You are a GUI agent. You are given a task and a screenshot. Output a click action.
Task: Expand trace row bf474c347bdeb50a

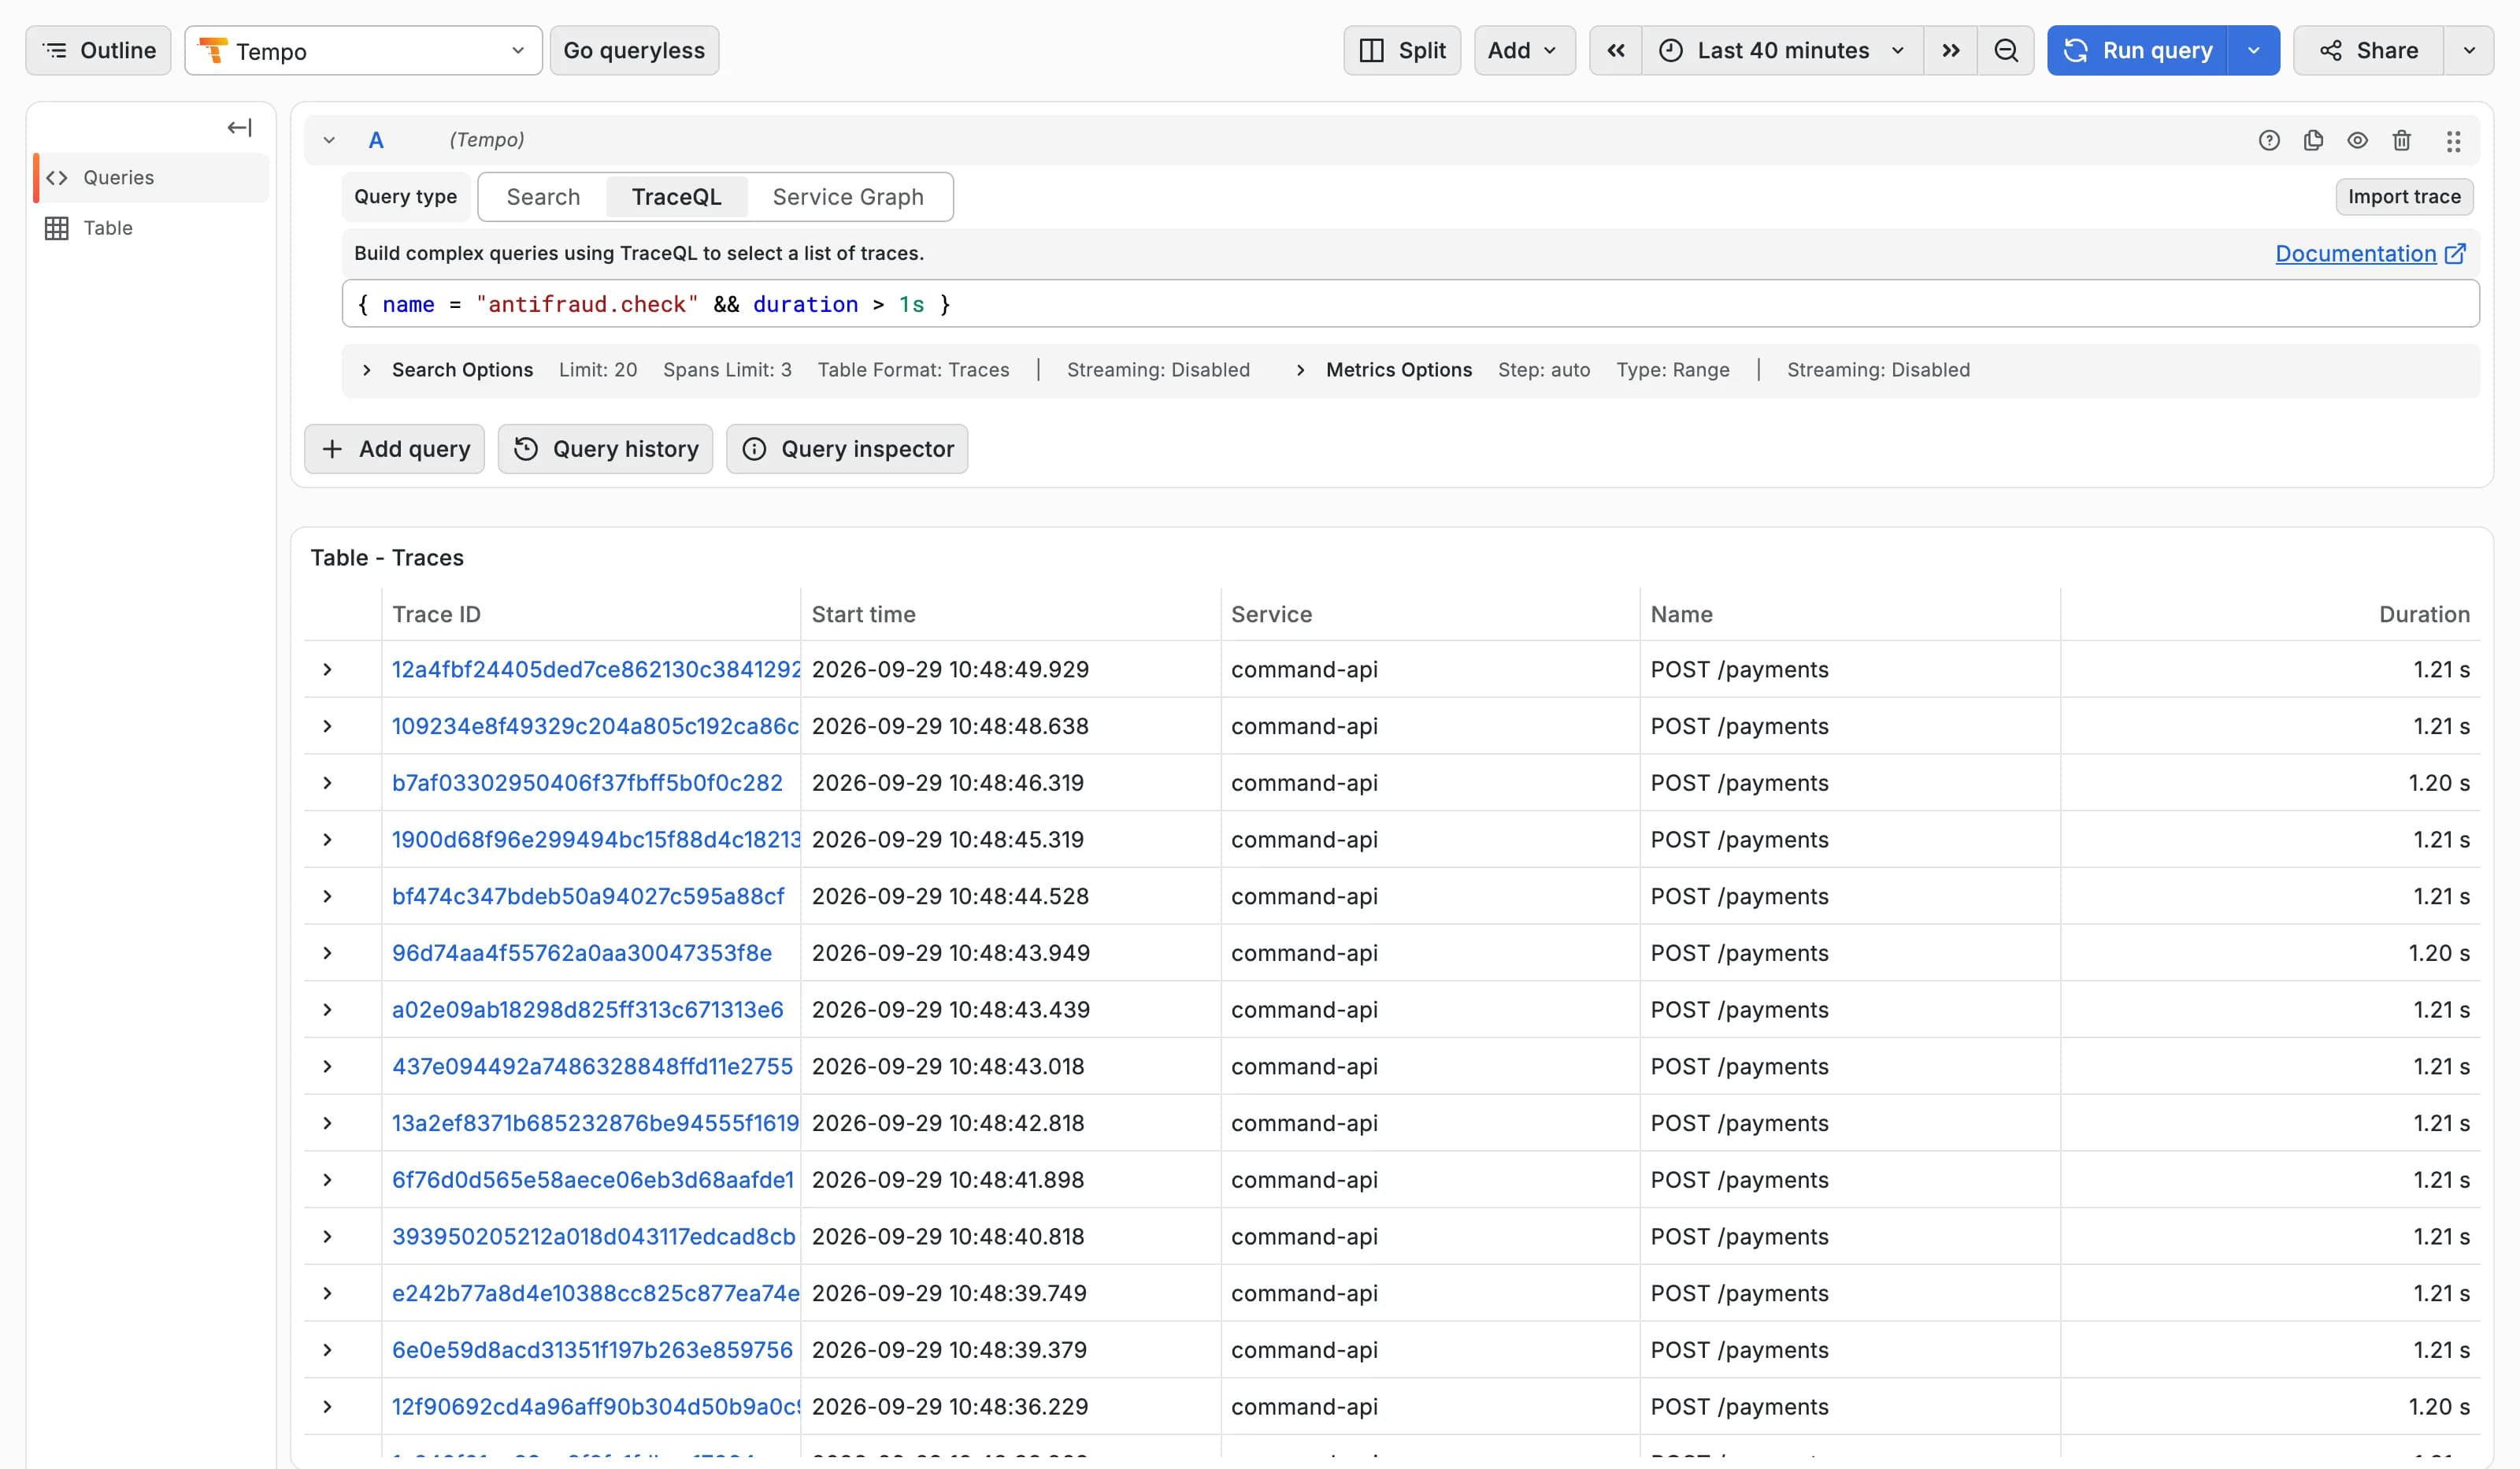coord(327,897)
